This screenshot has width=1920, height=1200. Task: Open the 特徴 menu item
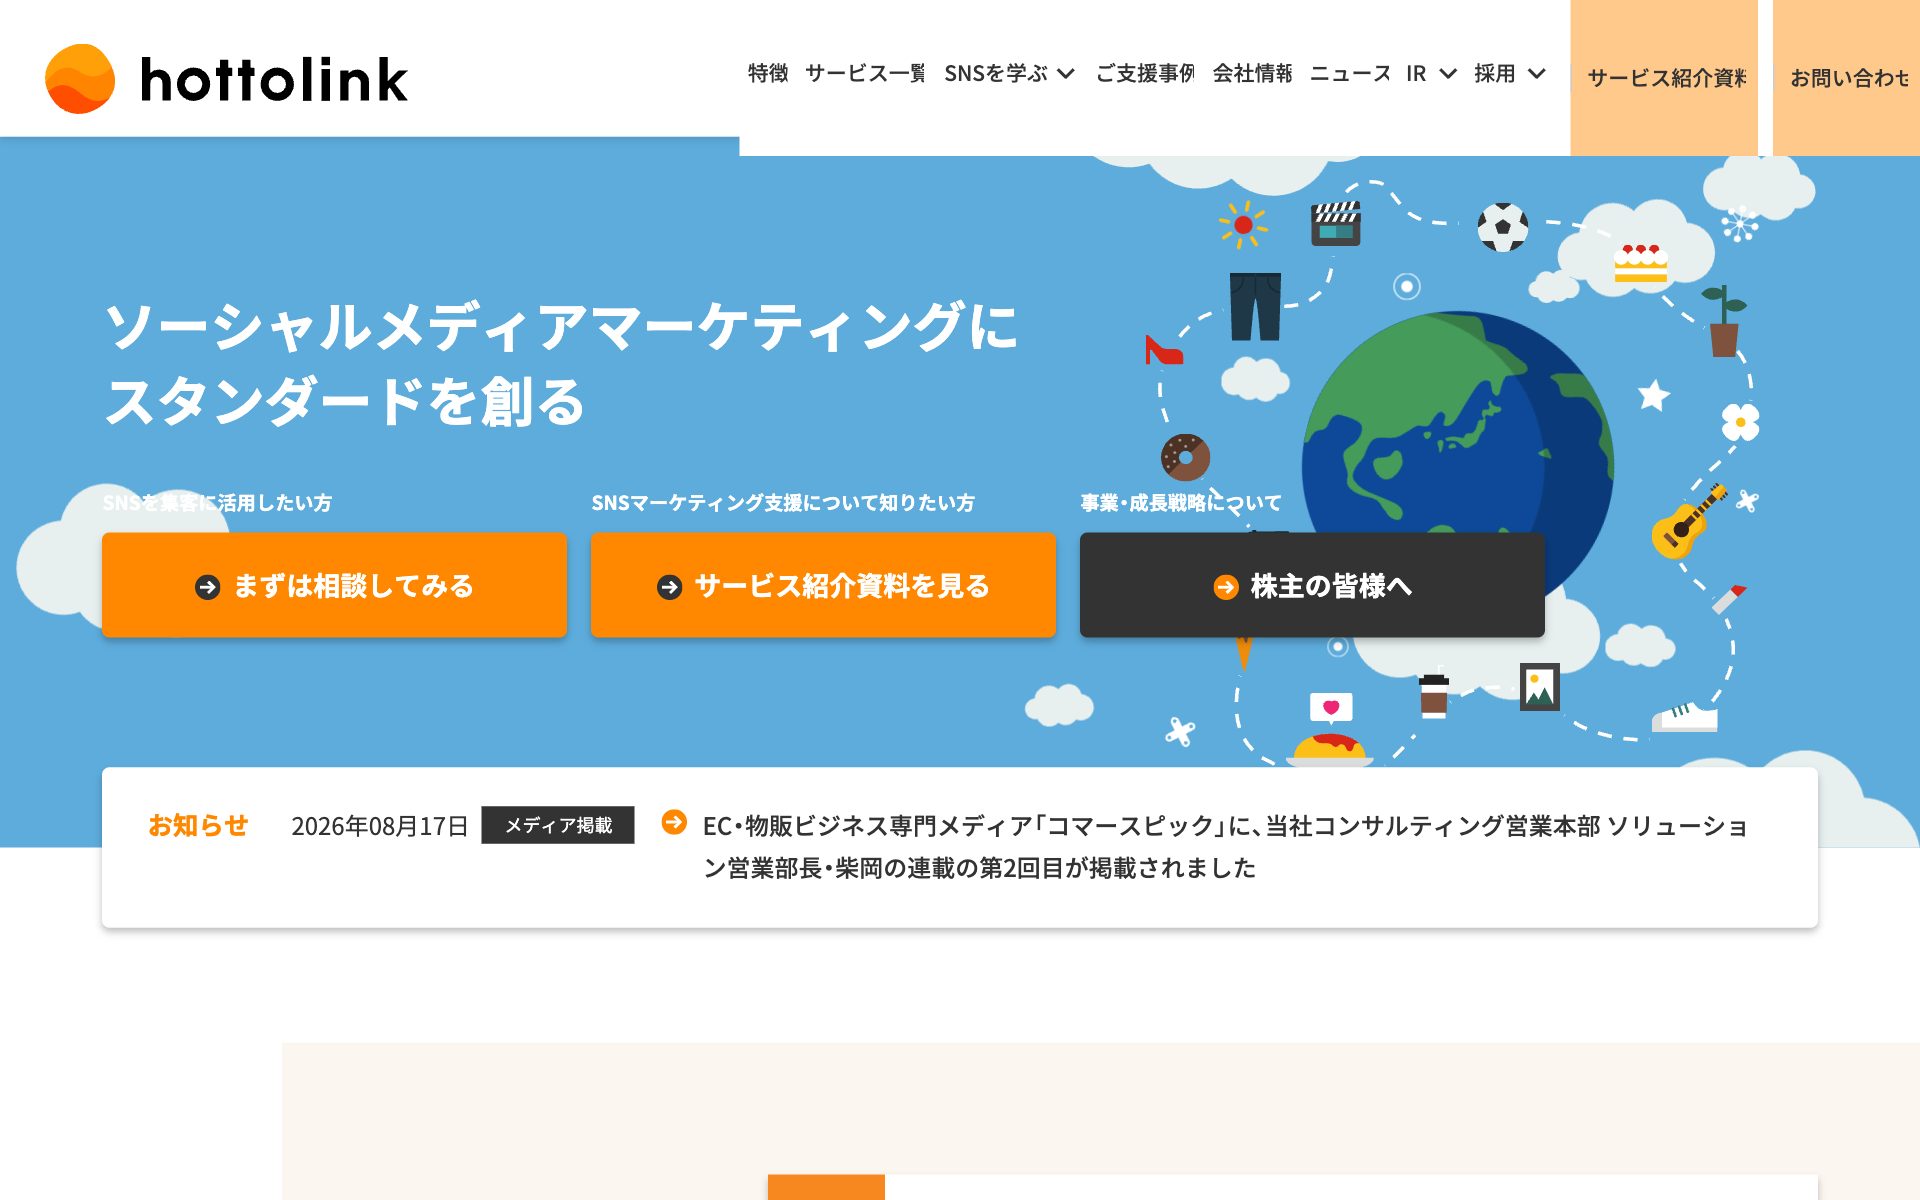click(x=768, y=73)
